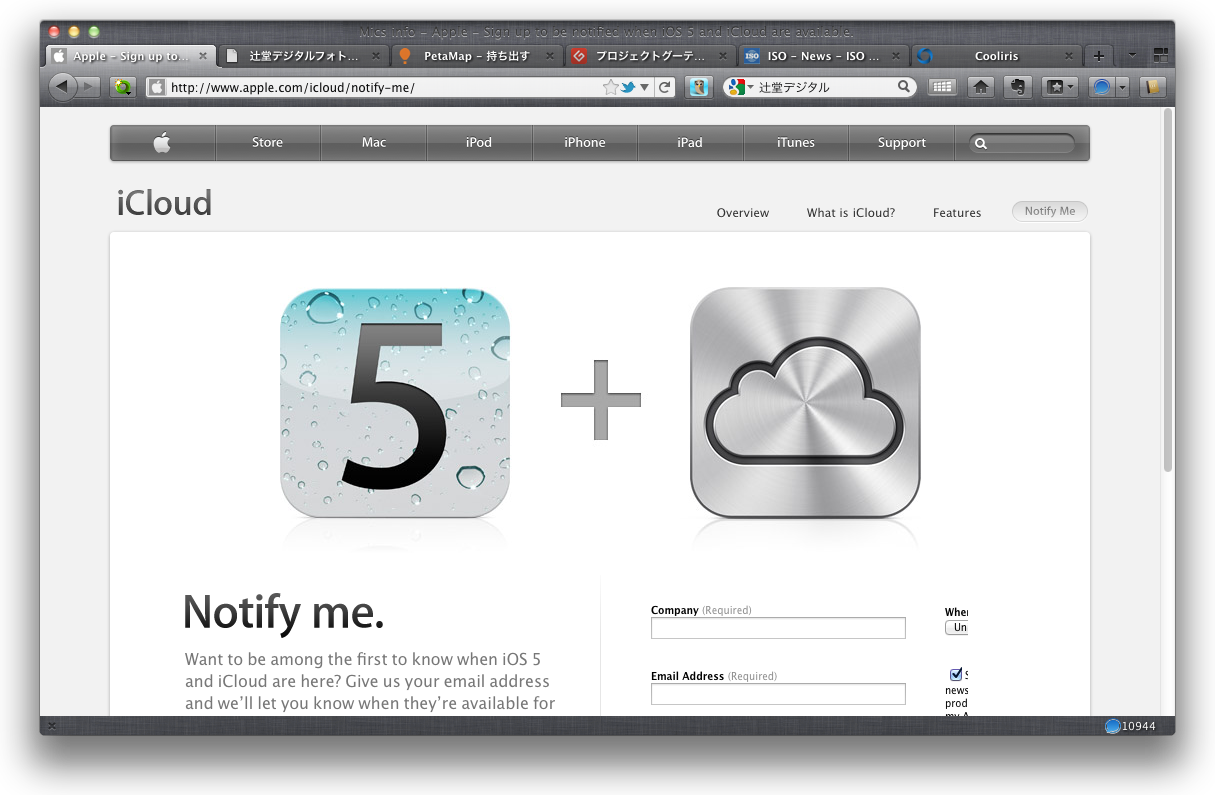1215x795 pixels.
Task: Open Support in Apple navigation bar
Action: [902, 143]
